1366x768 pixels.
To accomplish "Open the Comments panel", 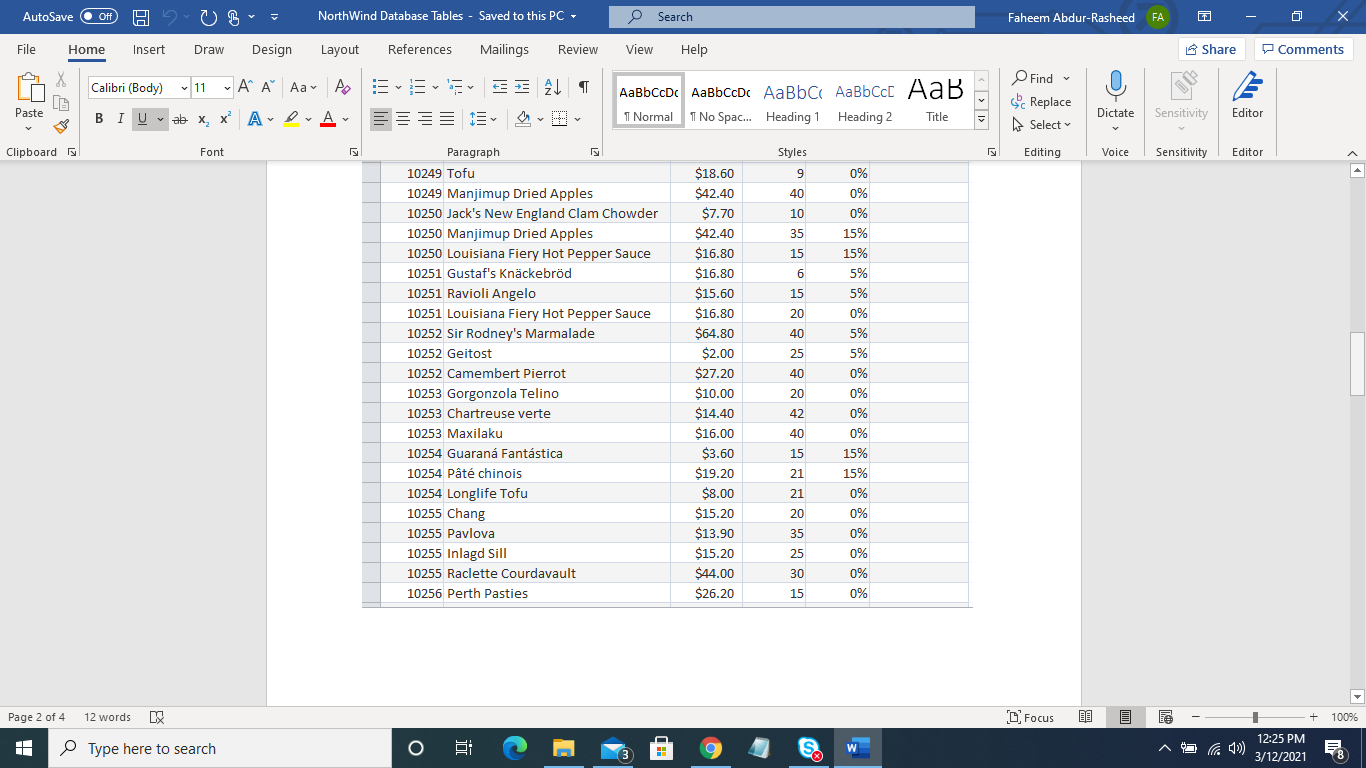I will click(1302, 48).
